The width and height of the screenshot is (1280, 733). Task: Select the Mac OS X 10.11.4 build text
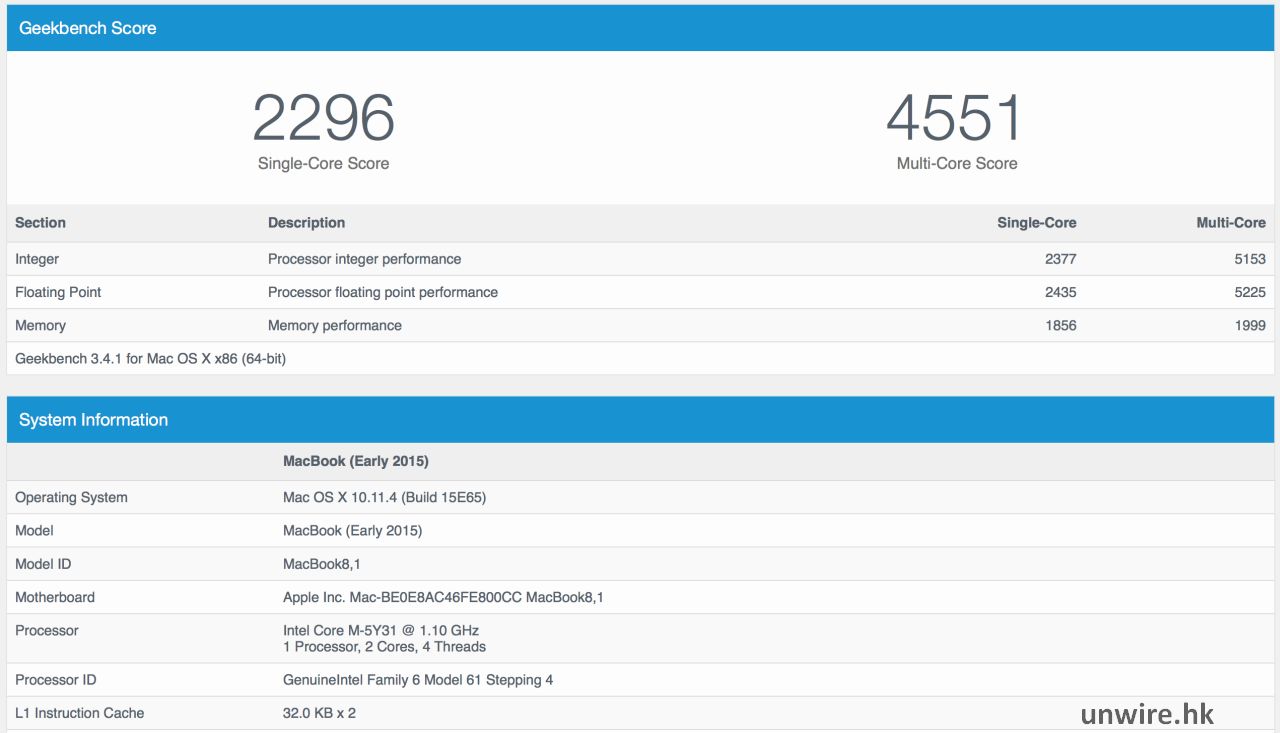(384, 497)
